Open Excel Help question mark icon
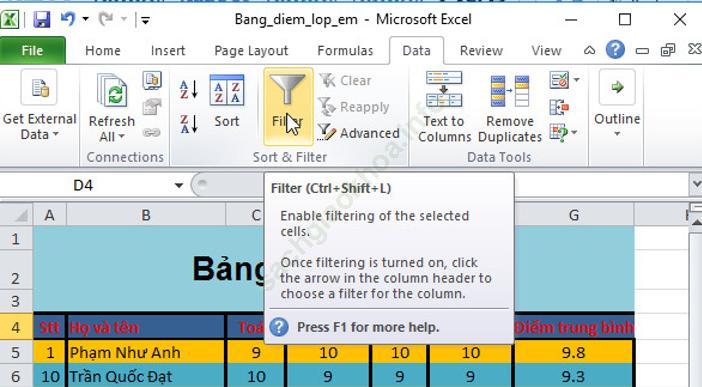702x387 pixels. point(615,50)
